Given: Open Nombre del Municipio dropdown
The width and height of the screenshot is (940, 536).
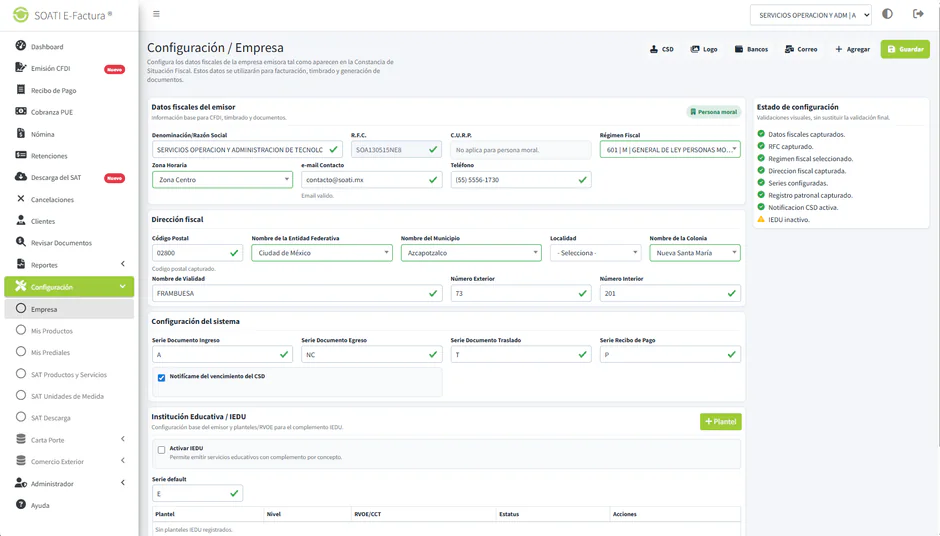Looking at the screenshot, I should coord(471,253).
